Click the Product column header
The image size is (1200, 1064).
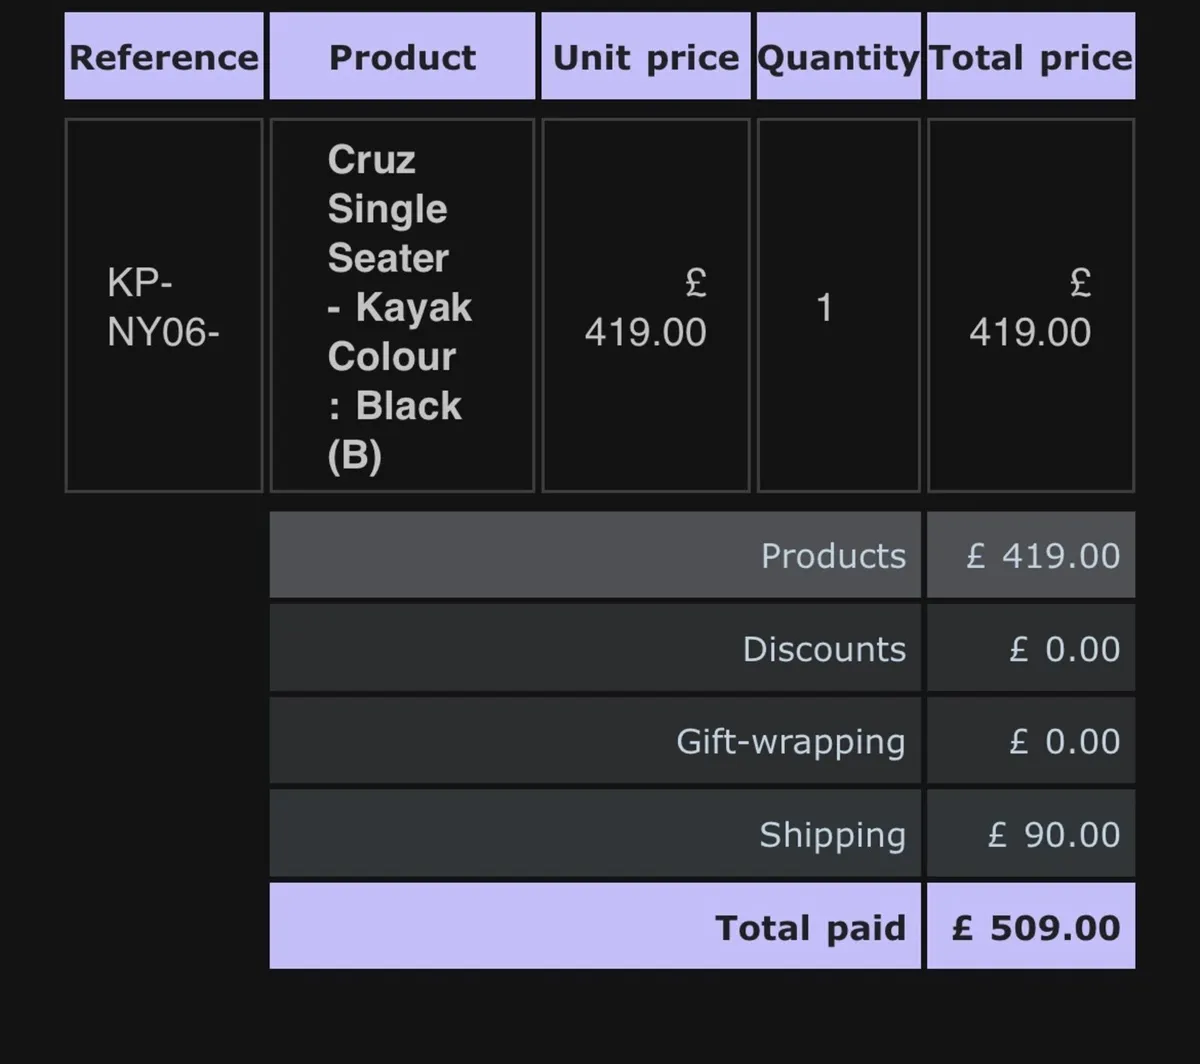402,56
